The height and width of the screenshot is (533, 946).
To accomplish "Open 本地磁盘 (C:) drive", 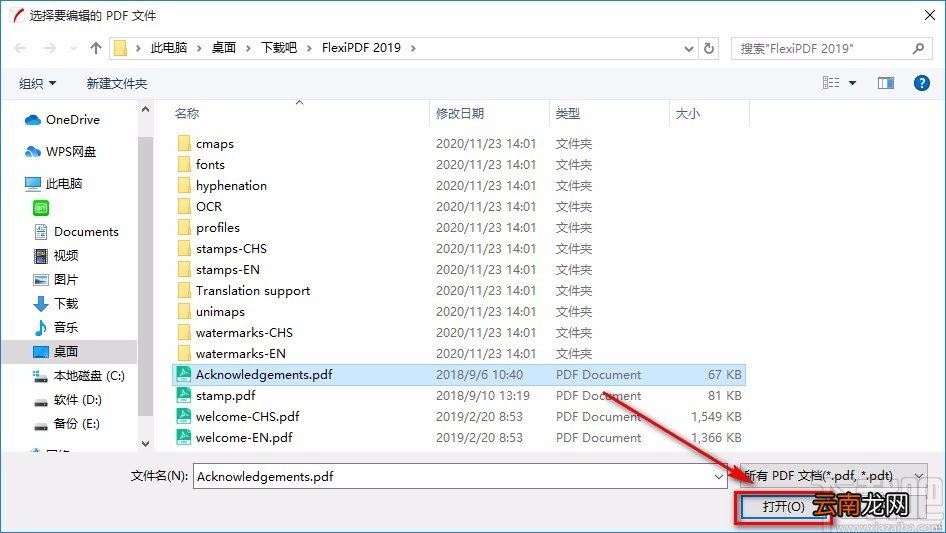I will 78,376.
